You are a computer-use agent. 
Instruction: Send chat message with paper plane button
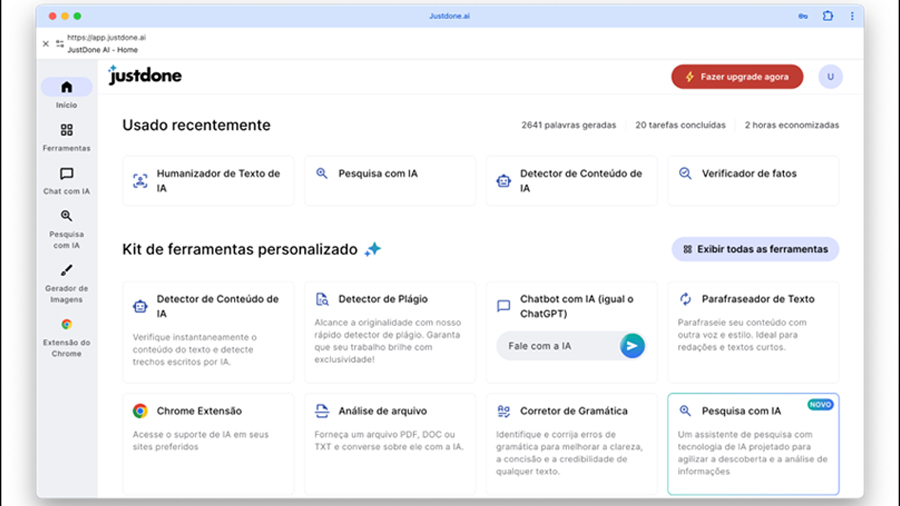tap(631, 346)
